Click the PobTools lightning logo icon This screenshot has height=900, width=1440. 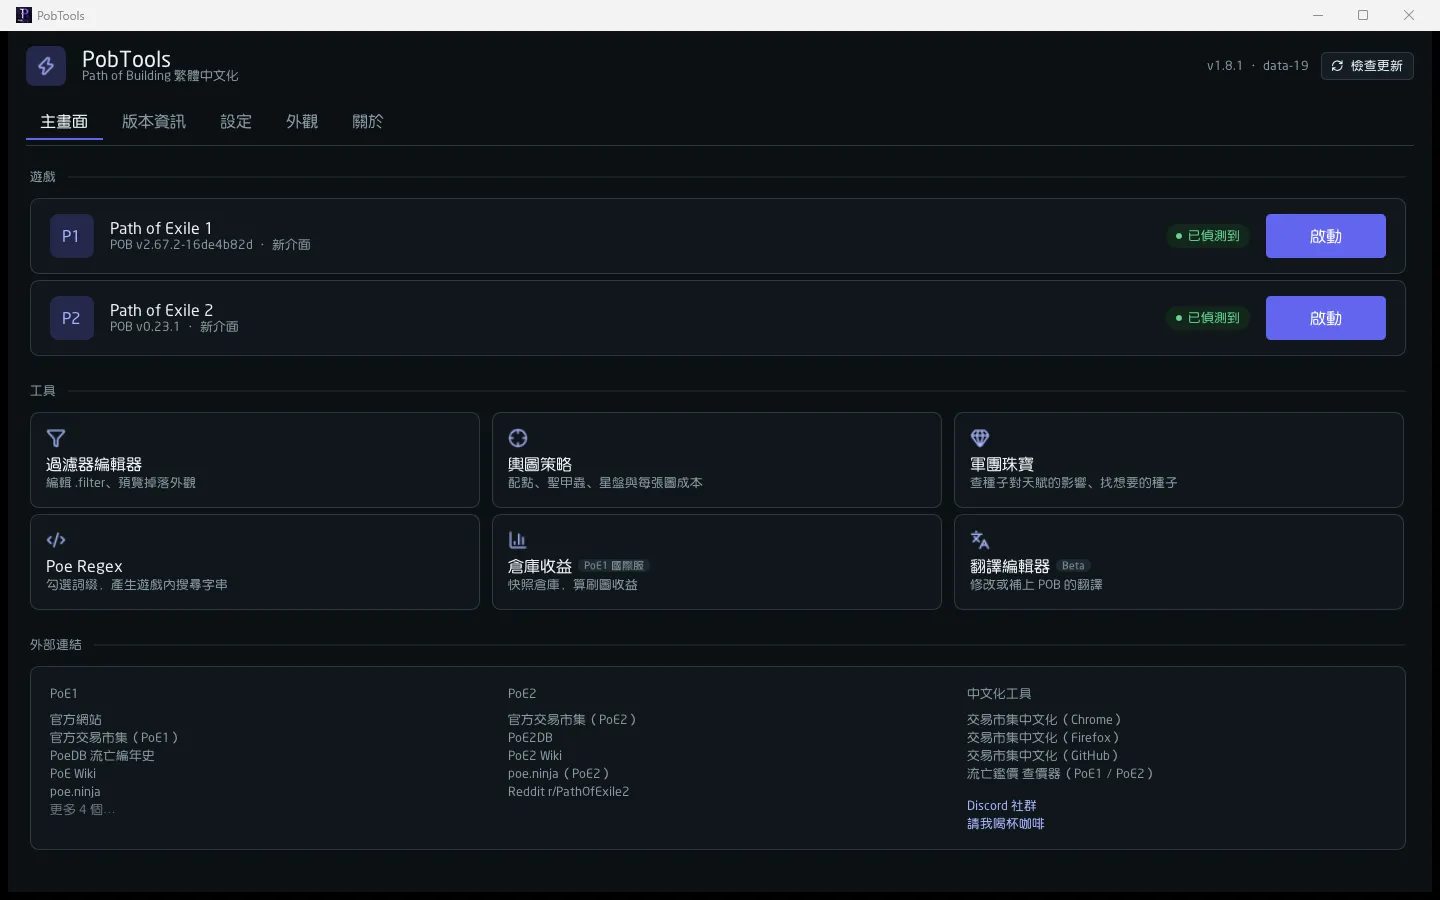tap(46, 66)
